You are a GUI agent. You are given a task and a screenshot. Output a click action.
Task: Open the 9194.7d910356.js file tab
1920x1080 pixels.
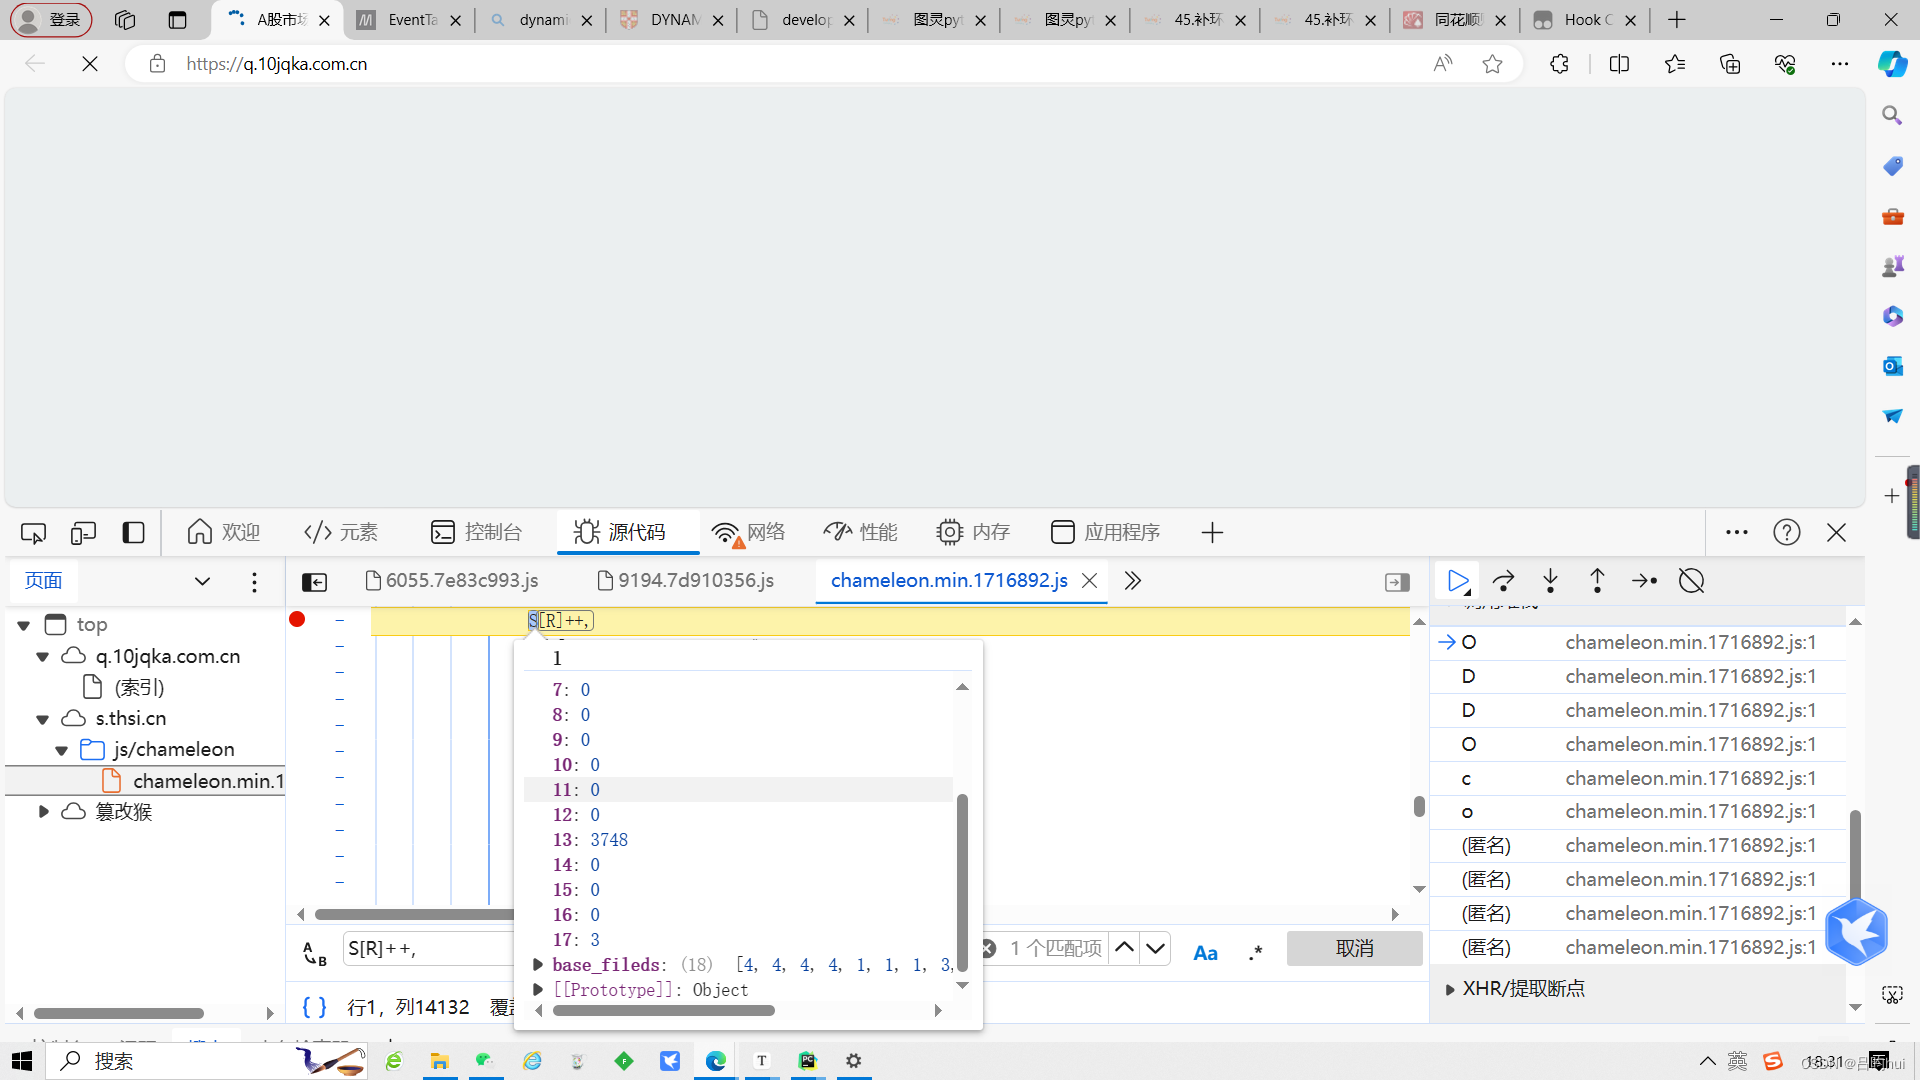pos(686,581)
